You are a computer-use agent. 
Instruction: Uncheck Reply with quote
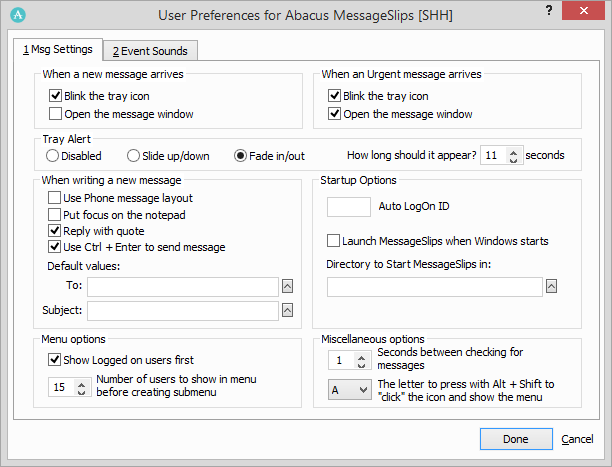(x=54, y=231)
